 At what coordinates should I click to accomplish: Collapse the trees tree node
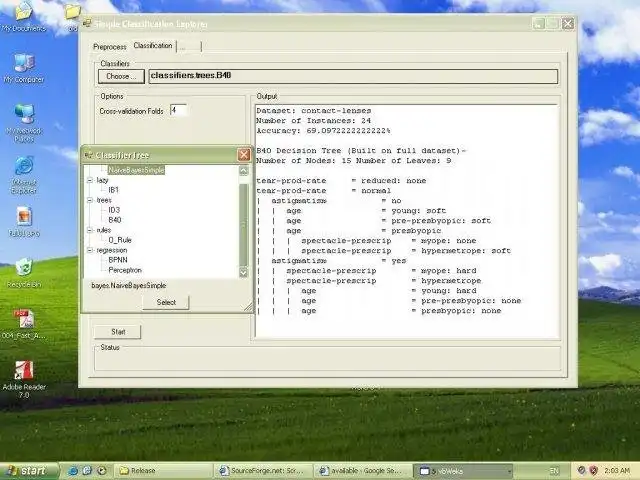pyautogui.click(x=90, y=200)
